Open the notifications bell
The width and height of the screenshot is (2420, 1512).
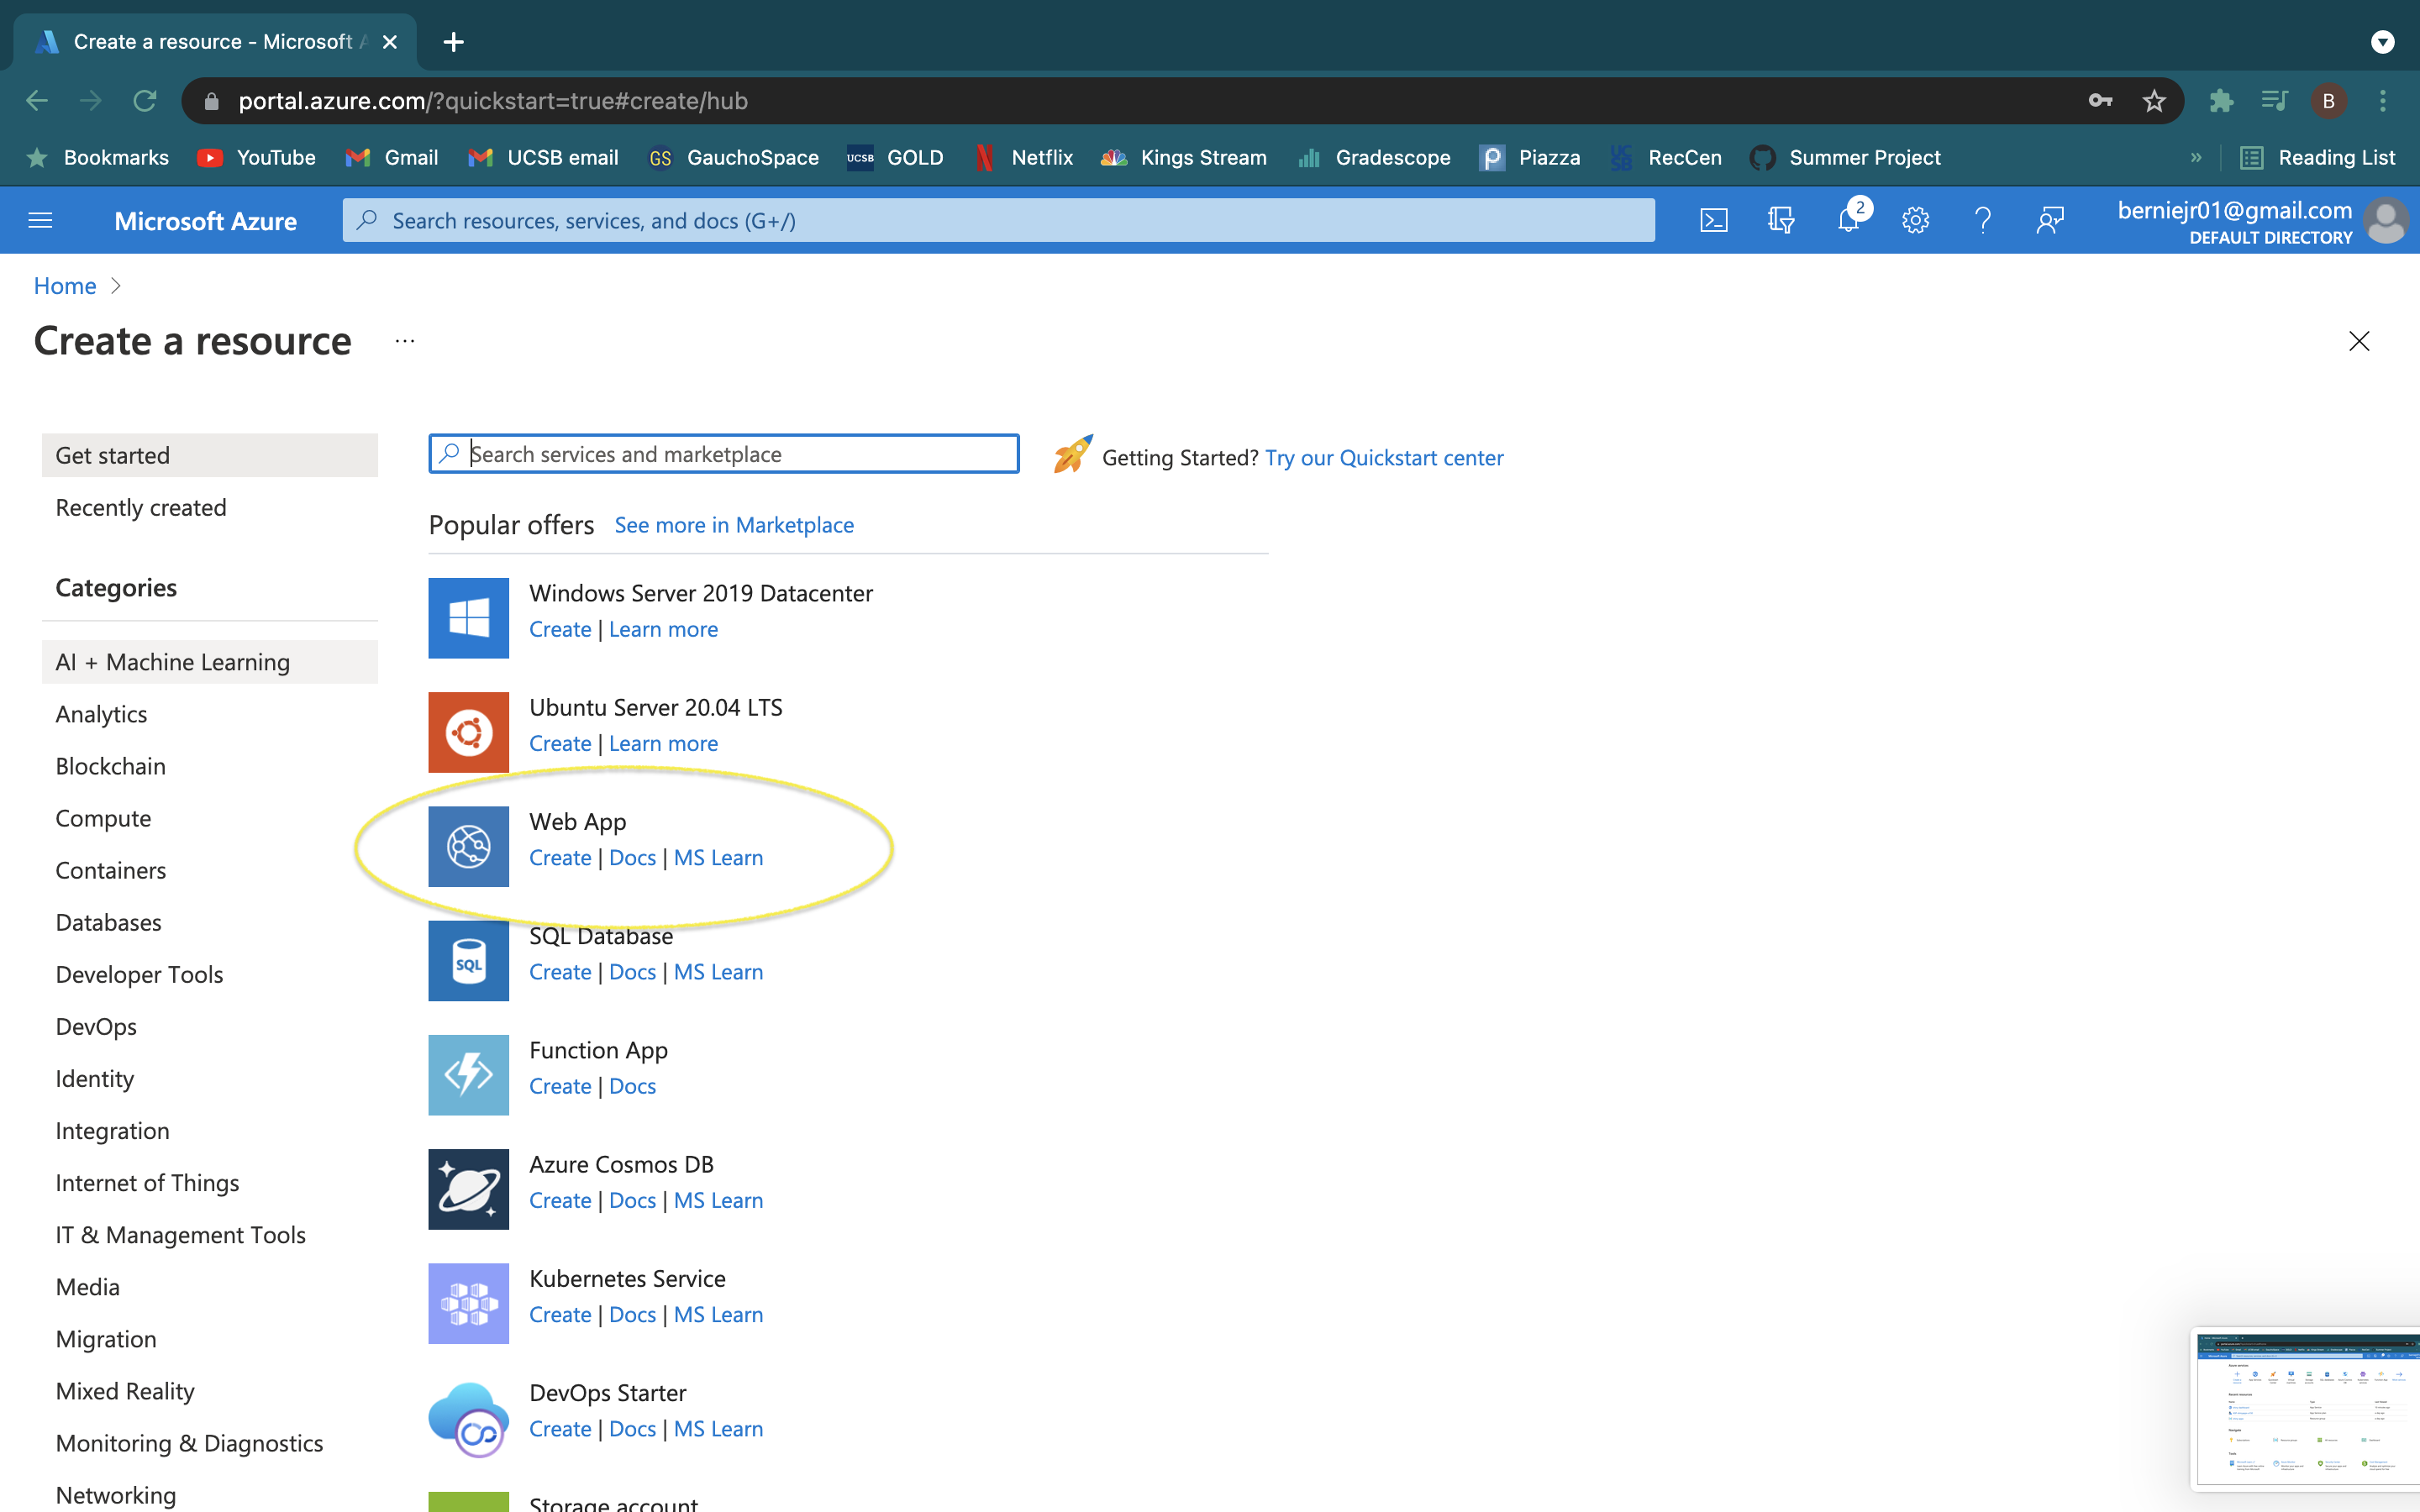point(1848,220)
